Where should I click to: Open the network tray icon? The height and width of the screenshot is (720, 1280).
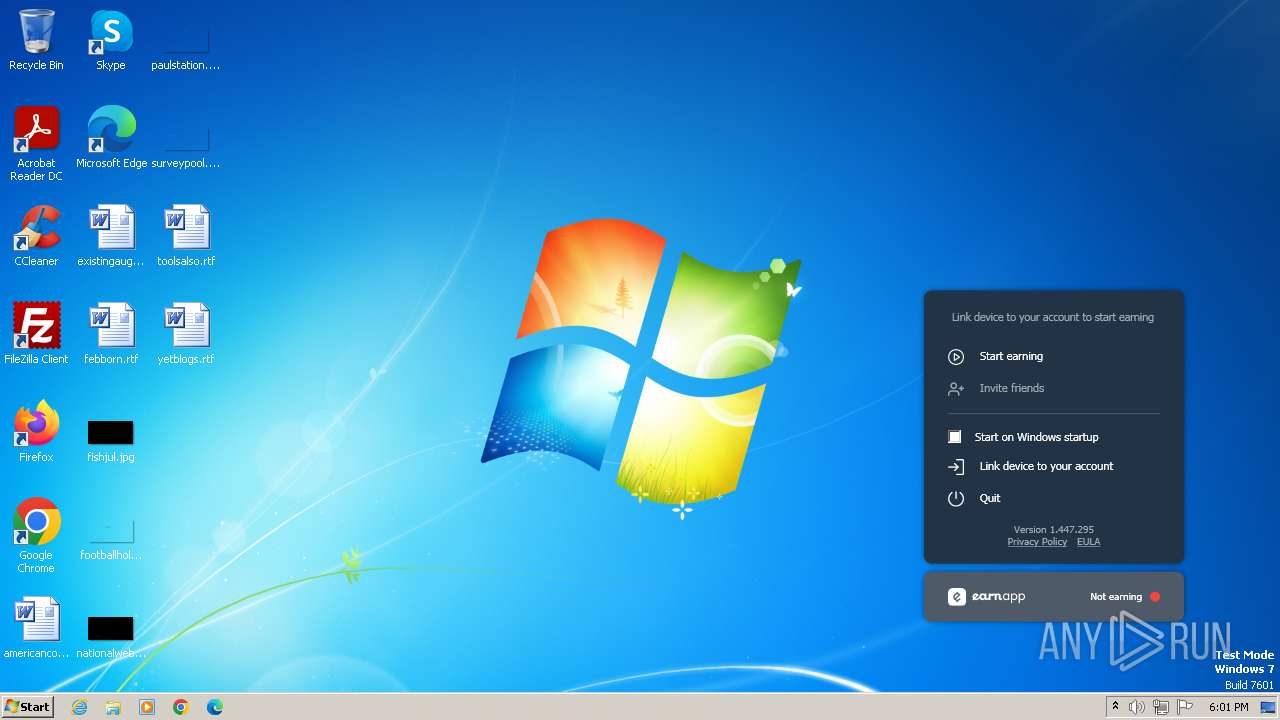point(1161,707)
